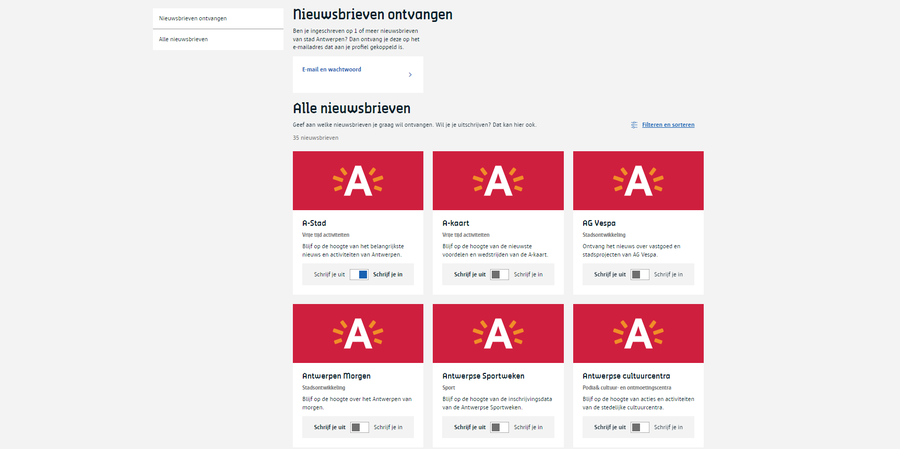
Task: Toggle the Antwerpen Morgen subscription switch
Action: click(359, 427)
